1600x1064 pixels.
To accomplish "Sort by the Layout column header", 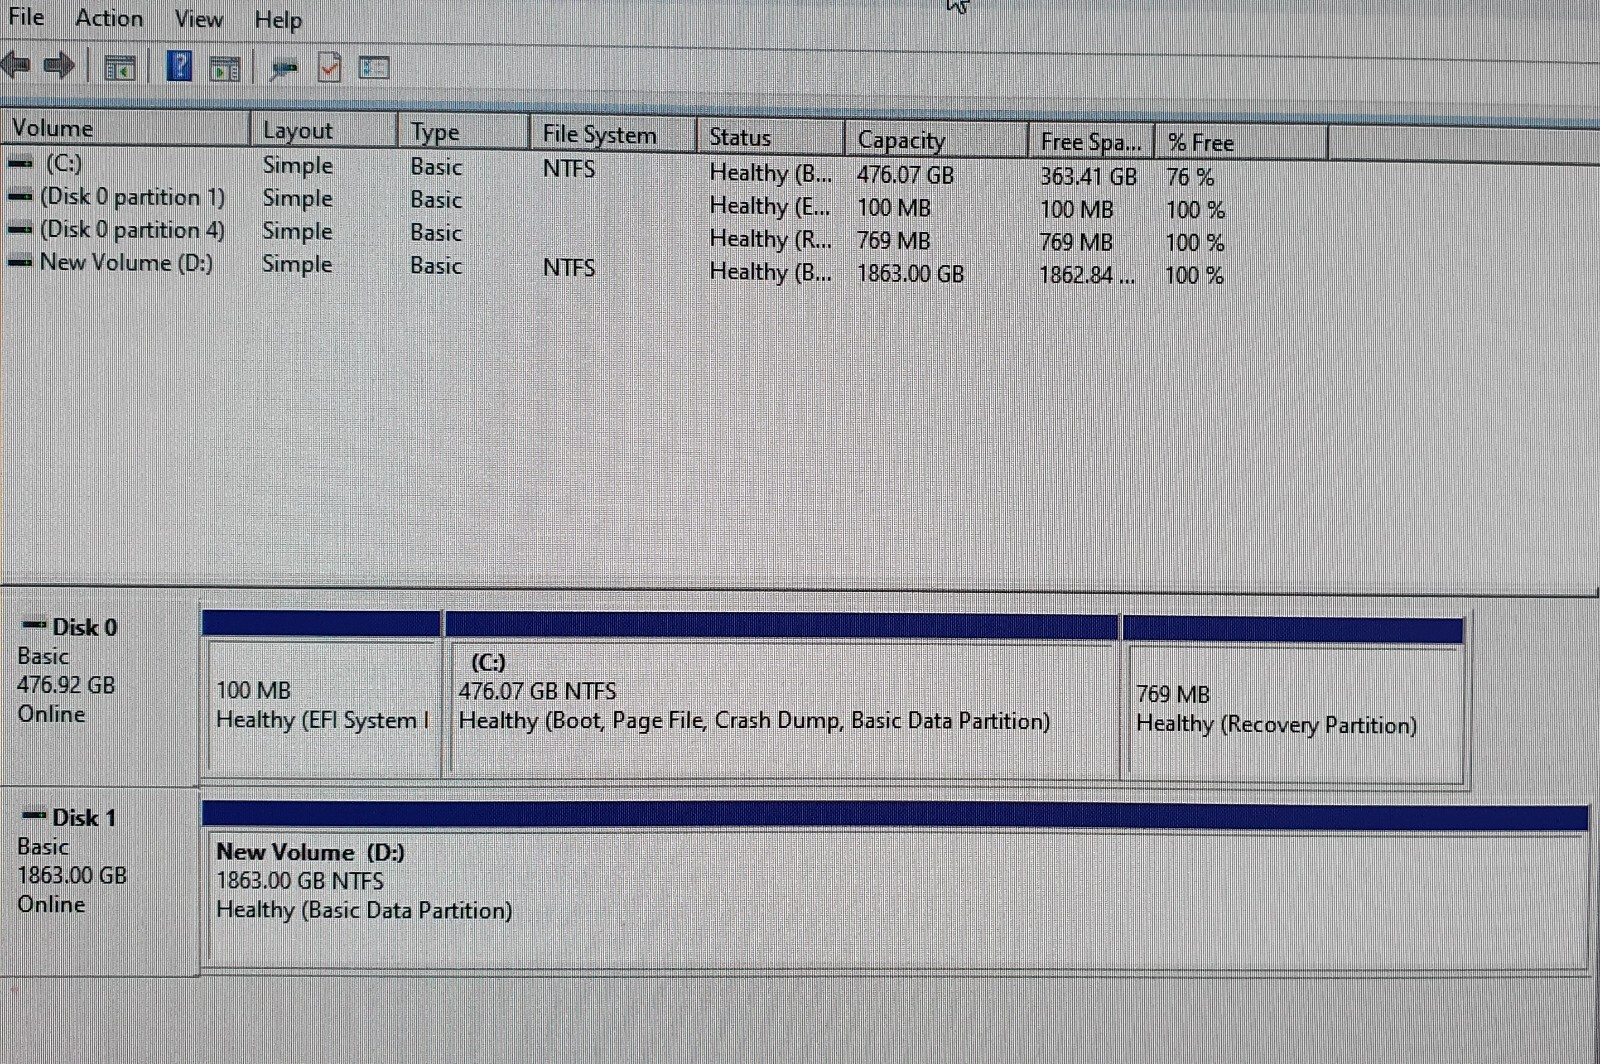I will [x=324, y=130].
